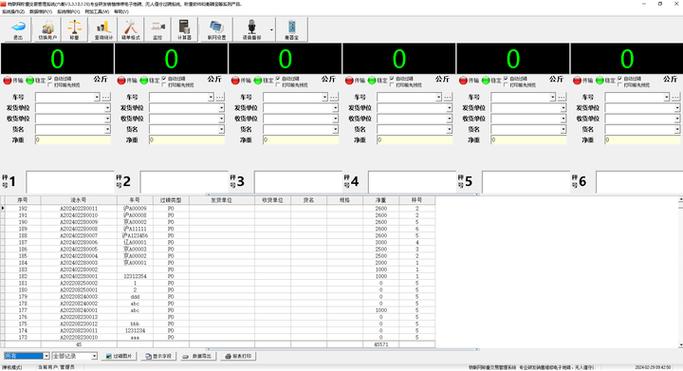The width and height of the screenshot is (683, 371).
Task: Open the 切换用户 switch-user tool
Action: [47, 30]
